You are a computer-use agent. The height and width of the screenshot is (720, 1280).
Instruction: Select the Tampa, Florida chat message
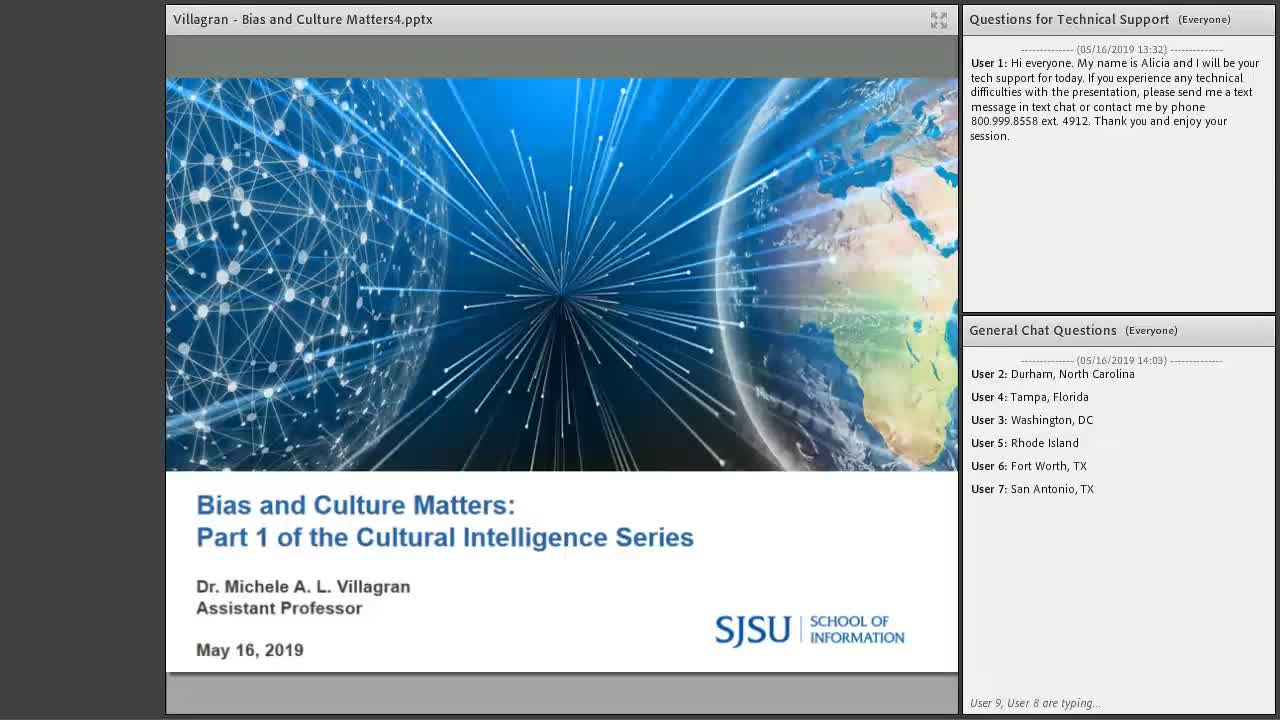pyautogui.click(x=1030, y=397)
